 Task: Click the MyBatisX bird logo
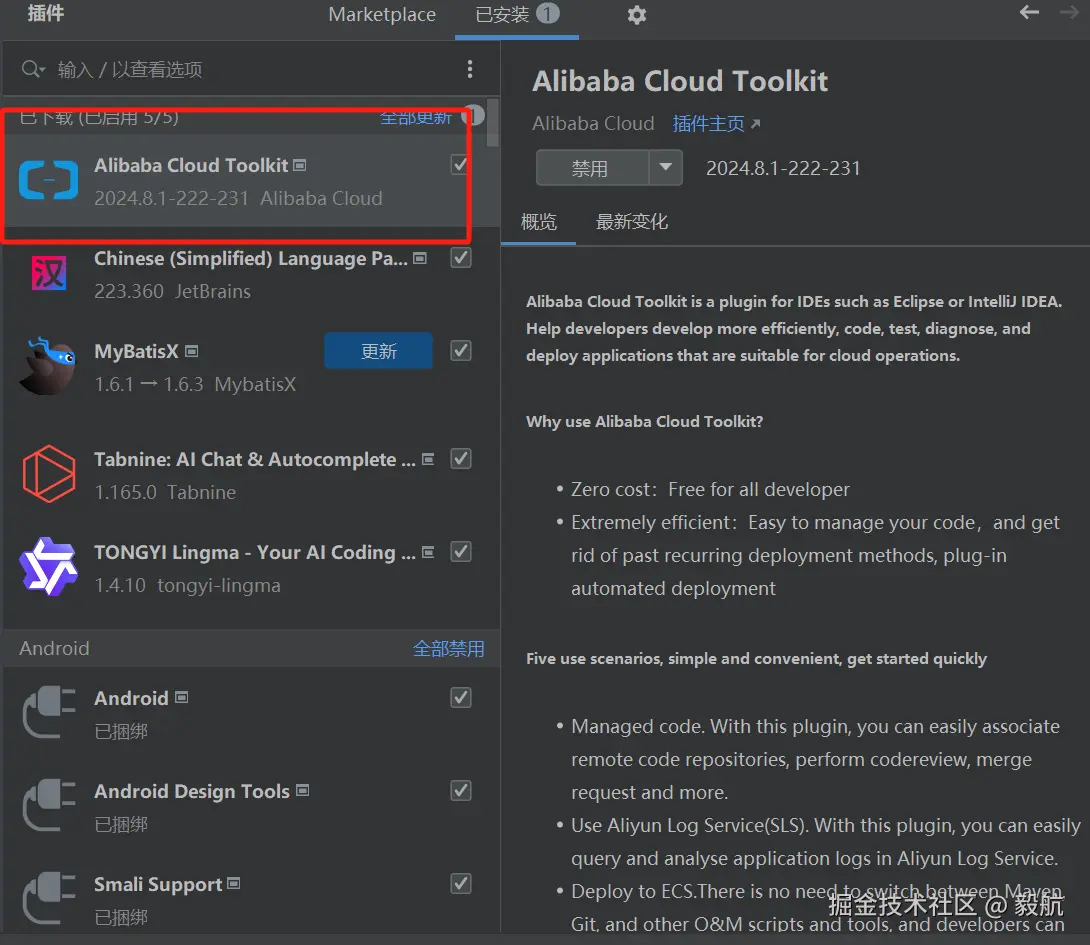point(47,366)
